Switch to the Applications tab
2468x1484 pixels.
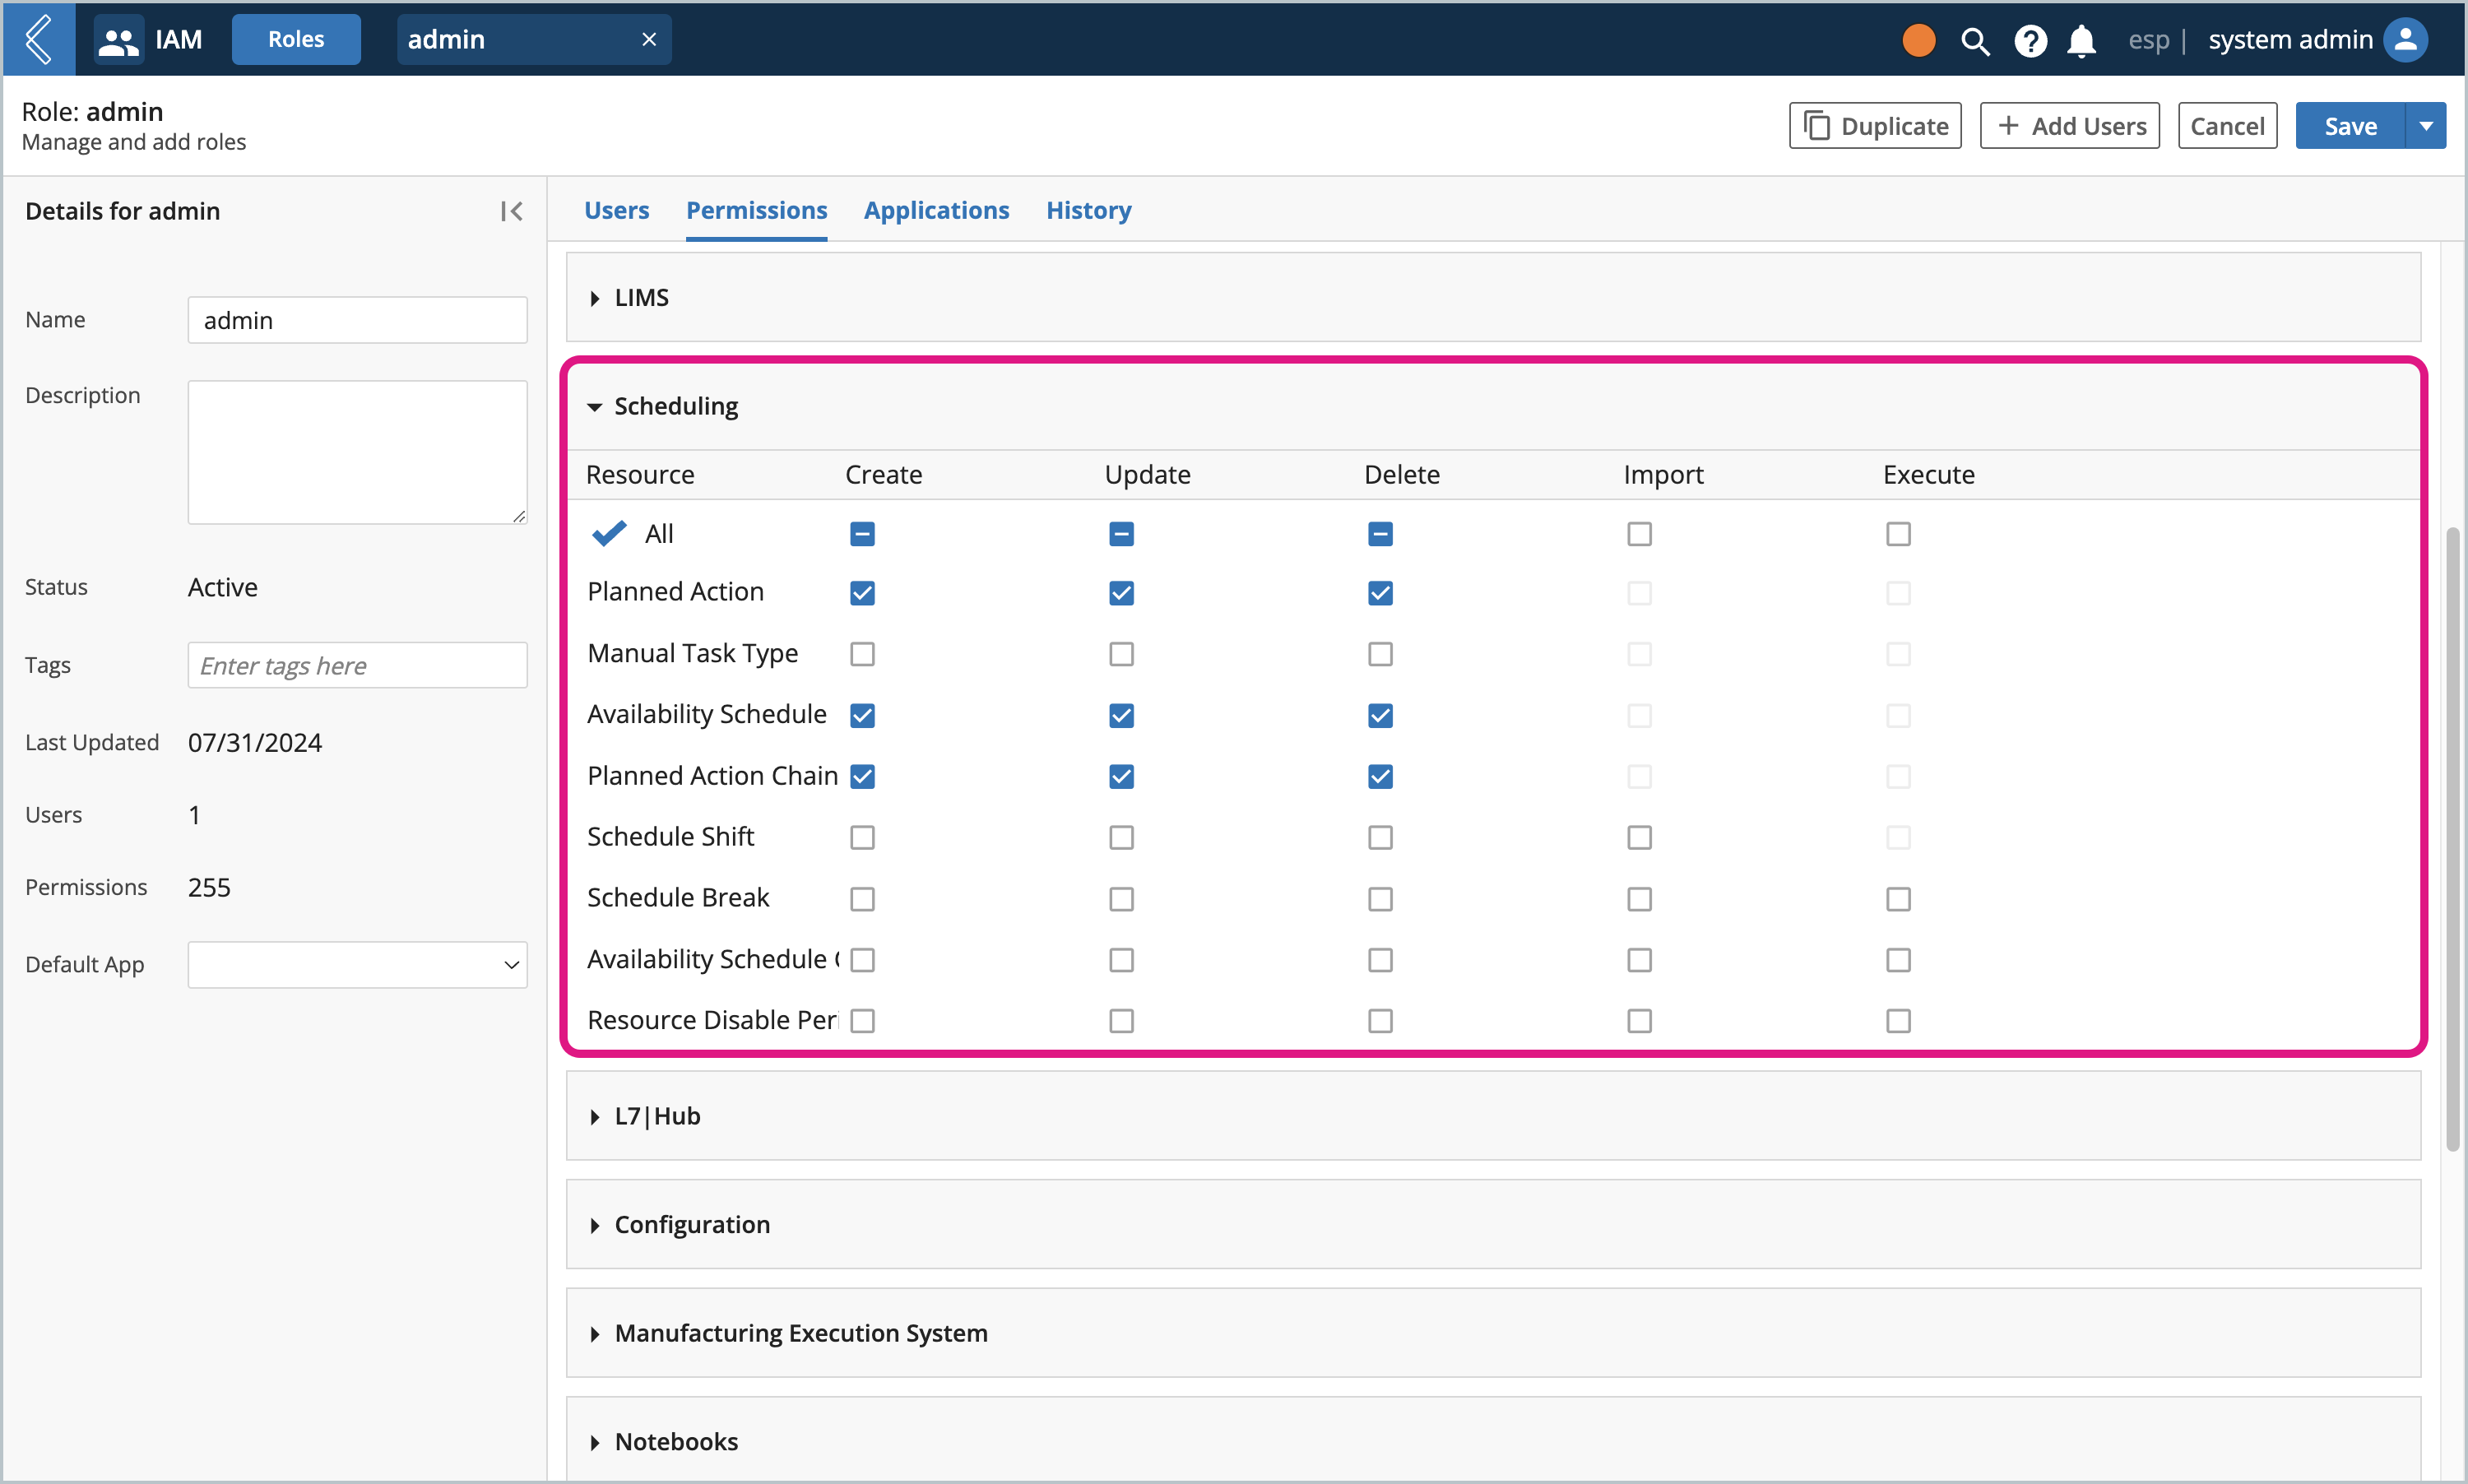936,210
